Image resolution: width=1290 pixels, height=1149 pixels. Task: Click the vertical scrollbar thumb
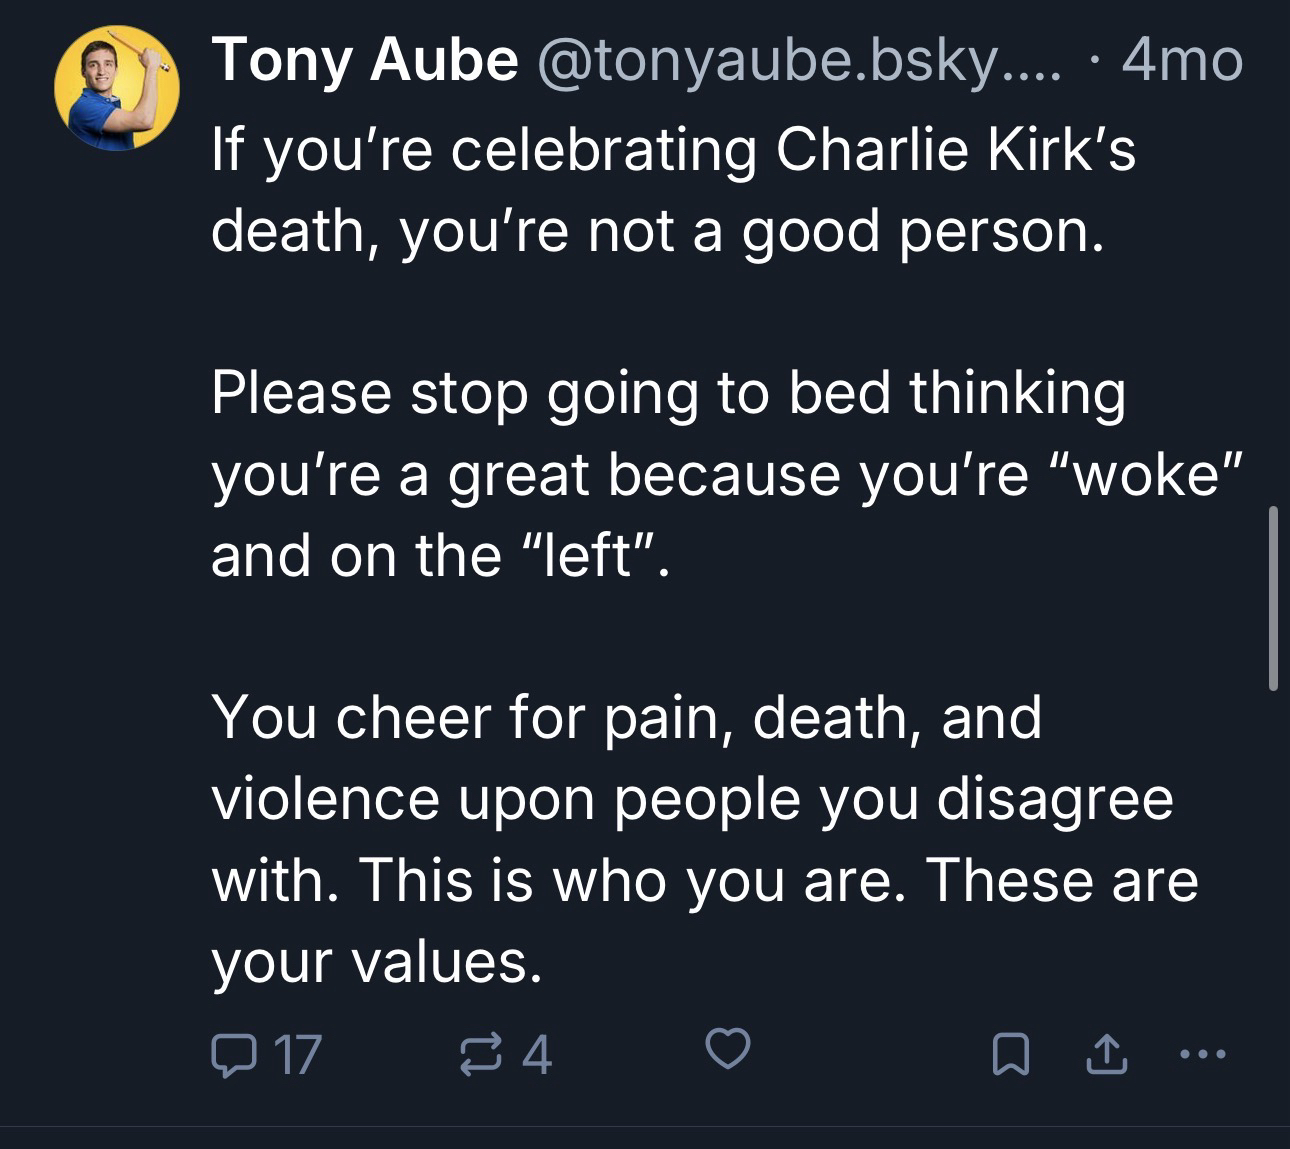(1273, 599)
